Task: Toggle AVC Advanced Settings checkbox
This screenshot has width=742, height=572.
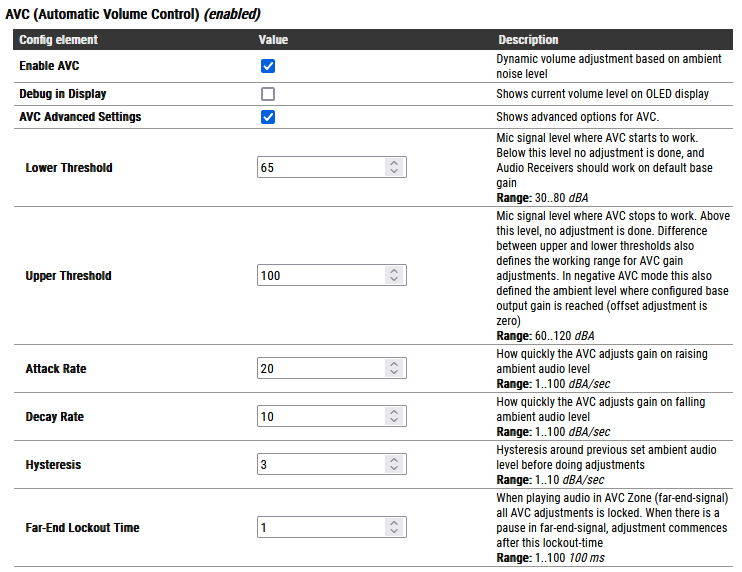Action: coord(268,117)
